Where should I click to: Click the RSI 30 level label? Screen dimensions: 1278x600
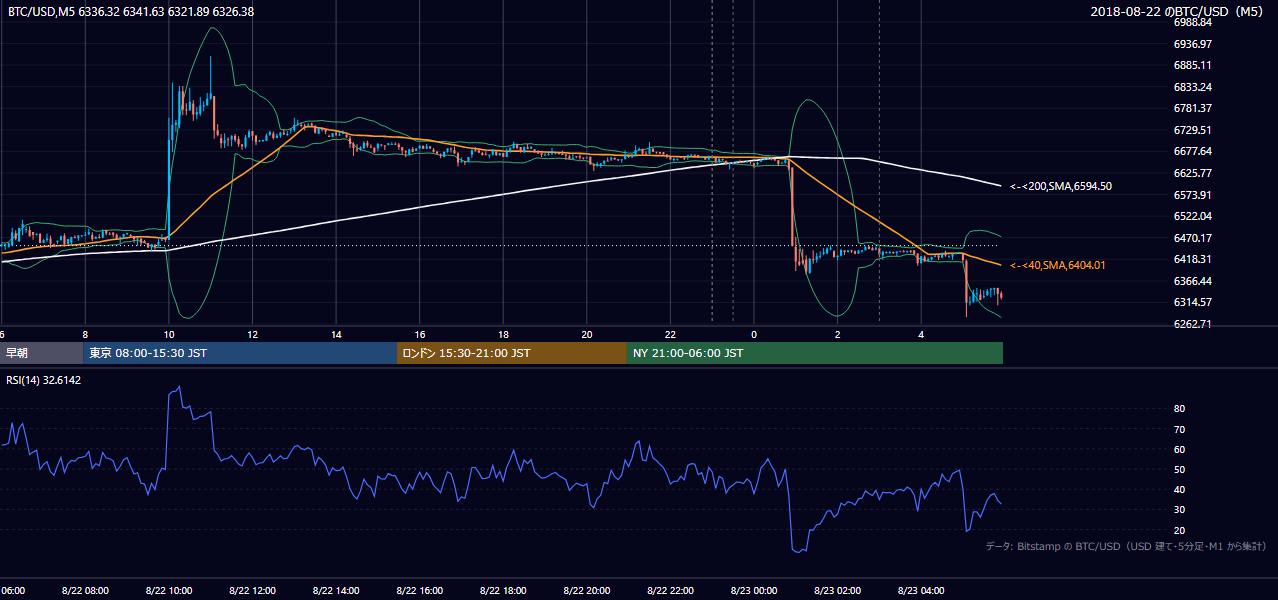coord(1179,510)
